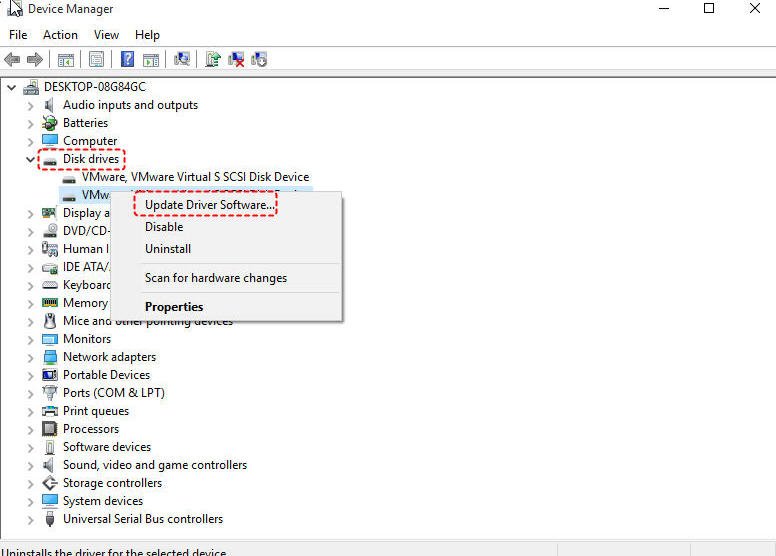Click the Audio inputs and outputs speaker icon

click(49, 105)
